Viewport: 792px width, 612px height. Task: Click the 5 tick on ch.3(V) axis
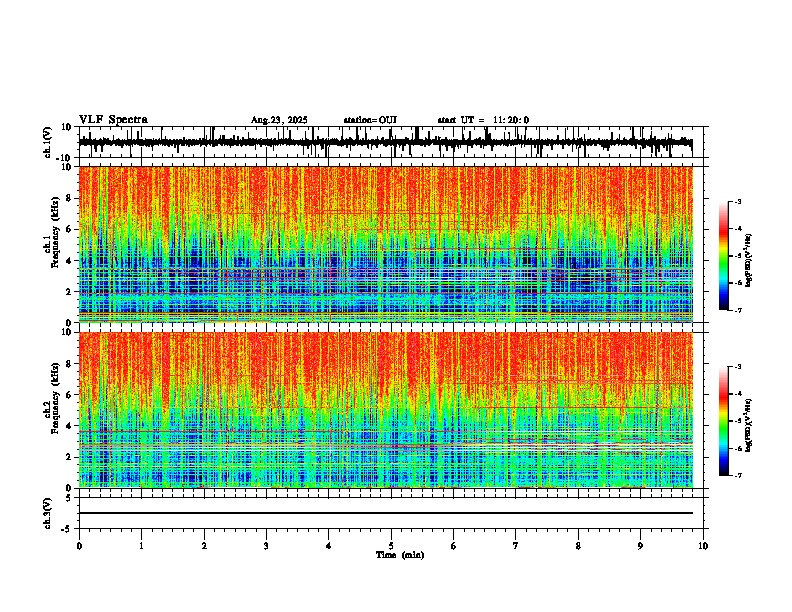point(70,497)
